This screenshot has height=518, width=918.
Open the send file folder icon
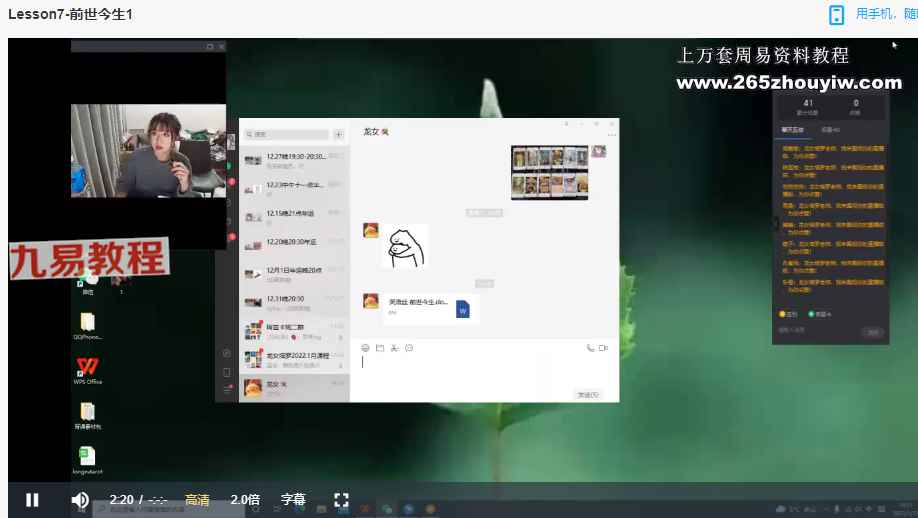pos(380,348)
